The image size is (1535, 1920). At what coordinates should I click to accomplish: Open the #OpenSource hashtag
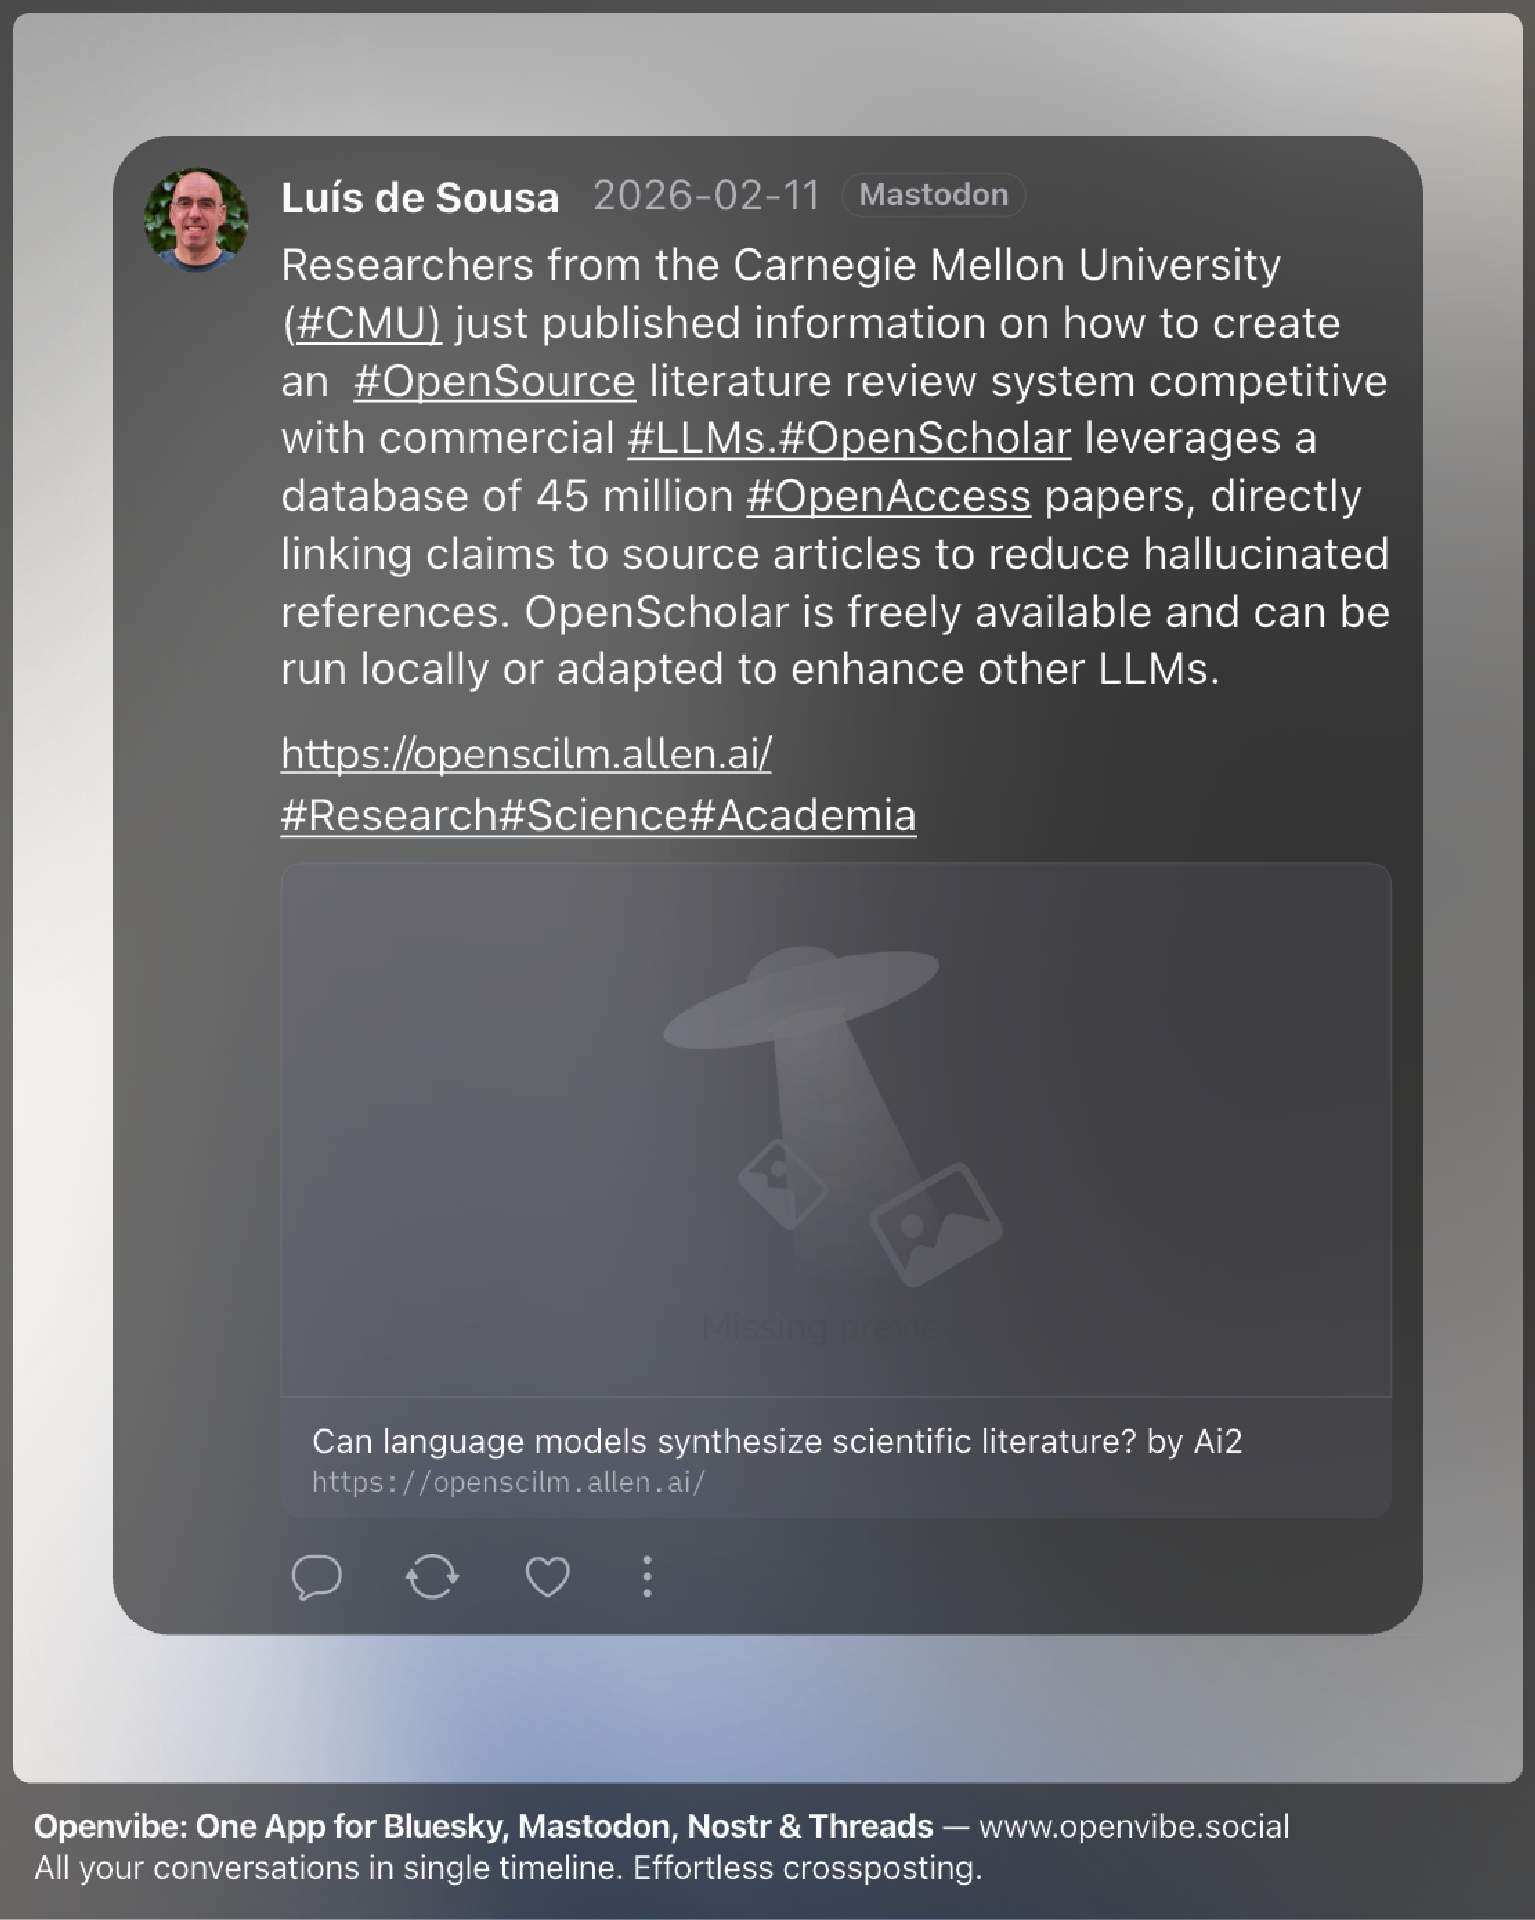click(494, 382)
